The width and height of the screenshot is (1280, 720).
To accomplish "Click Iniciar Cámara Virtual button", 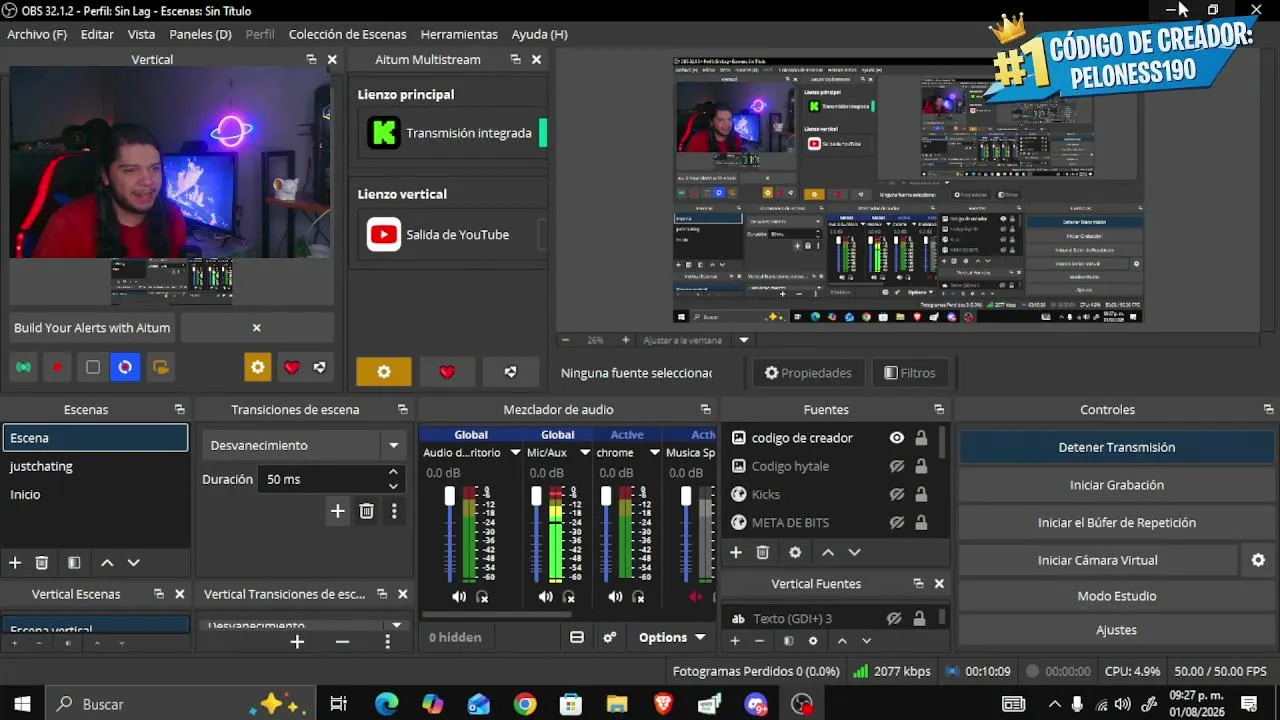I will pyautogui.click(x=1098, y=560).
